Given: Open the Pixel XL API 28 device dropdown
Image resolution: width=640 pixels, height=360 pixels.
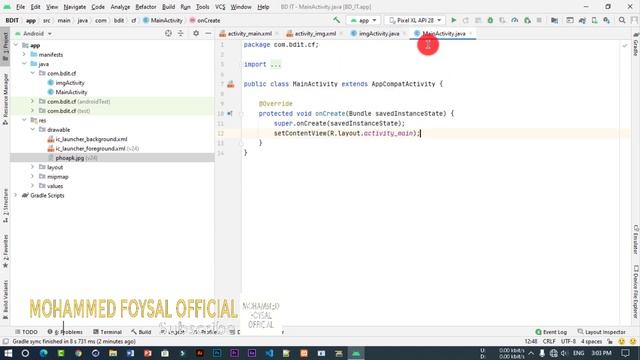Looking at the screenshot, I should 415,20.
